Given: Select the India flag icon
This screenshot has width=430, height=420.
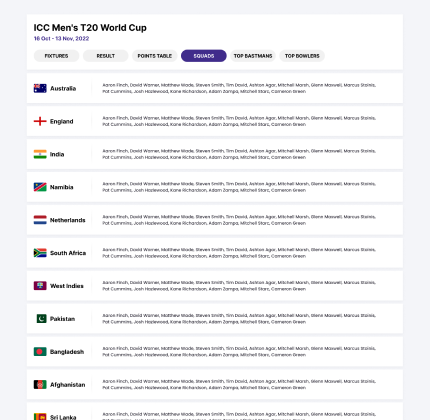Looking at the screenshot, I should [40, 154].
